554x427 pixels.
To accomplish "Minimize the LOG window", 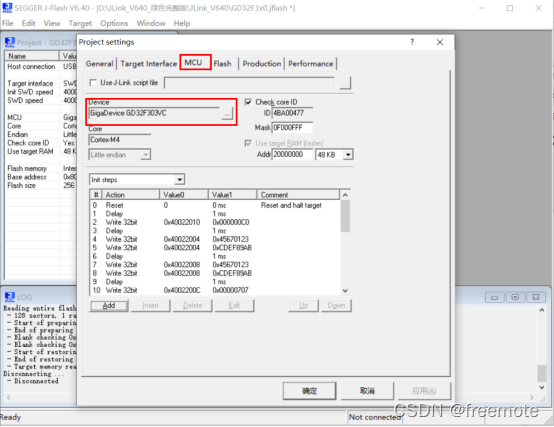I will [x=495, y=297].
